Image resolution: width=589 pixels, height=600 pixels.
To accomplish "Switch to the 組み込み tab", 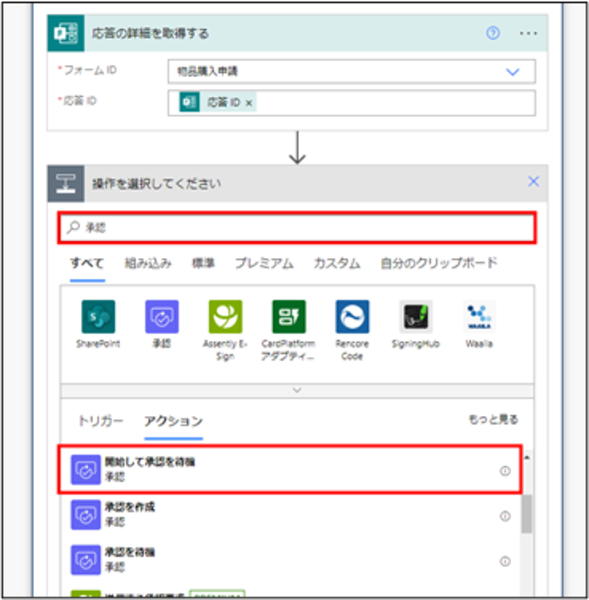I will coord(148,263).
